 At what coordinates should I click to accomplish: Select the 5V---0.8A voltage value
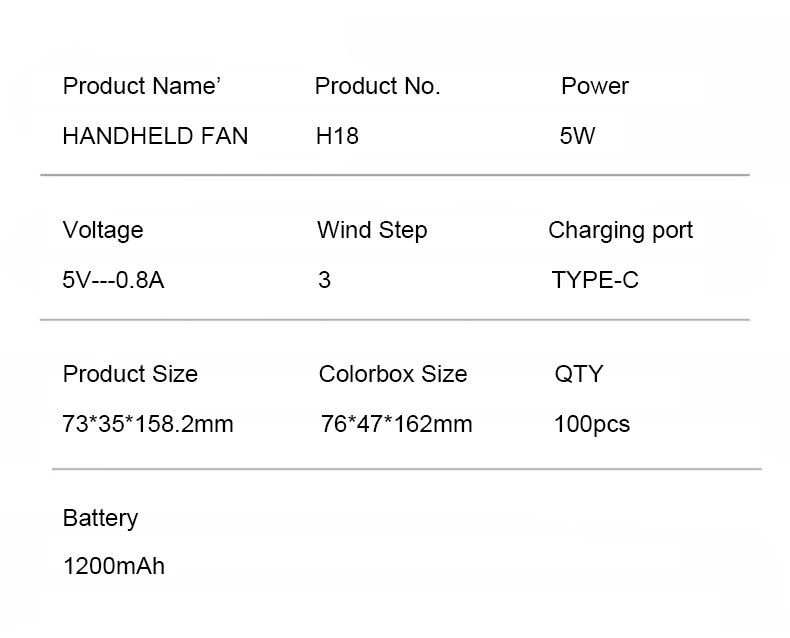pyautogui.click(x=113, y=280)
